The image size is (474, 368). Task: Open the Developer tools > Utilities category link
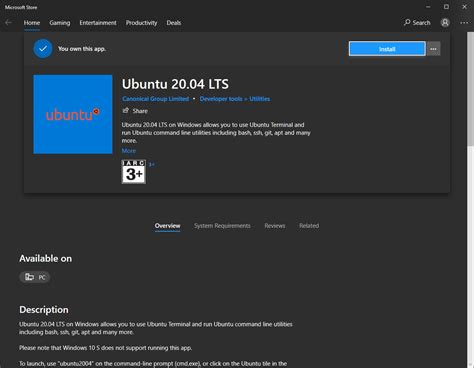point(235,99)
